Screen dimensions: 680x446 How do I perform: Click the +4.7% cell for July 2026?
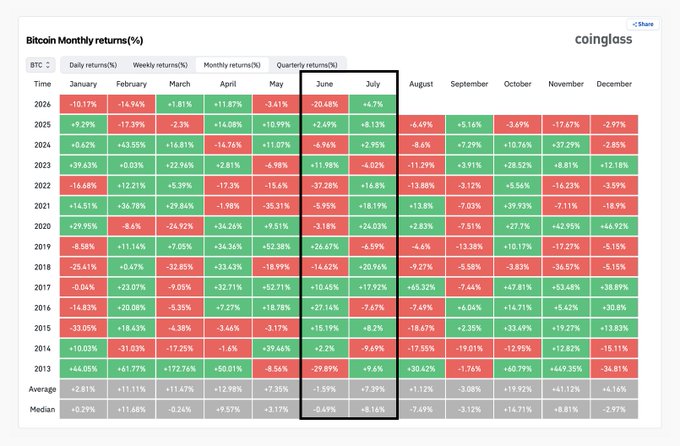pos(373,104)
